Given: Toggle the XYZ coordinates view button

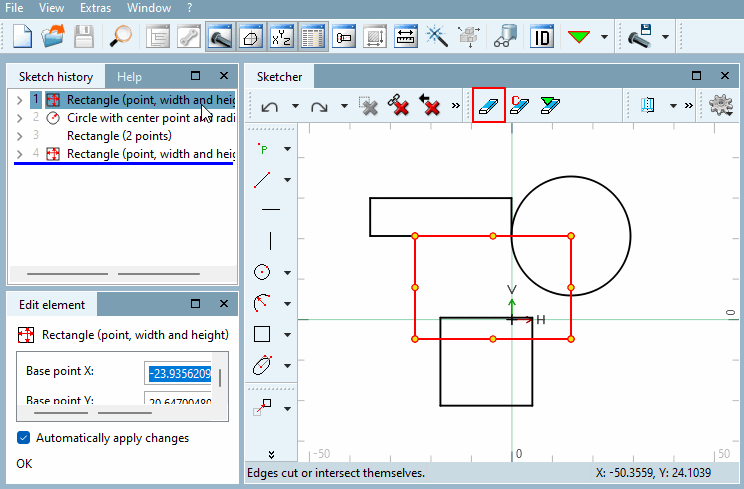Looking at the screenshot, I should (x=282, y=37).
